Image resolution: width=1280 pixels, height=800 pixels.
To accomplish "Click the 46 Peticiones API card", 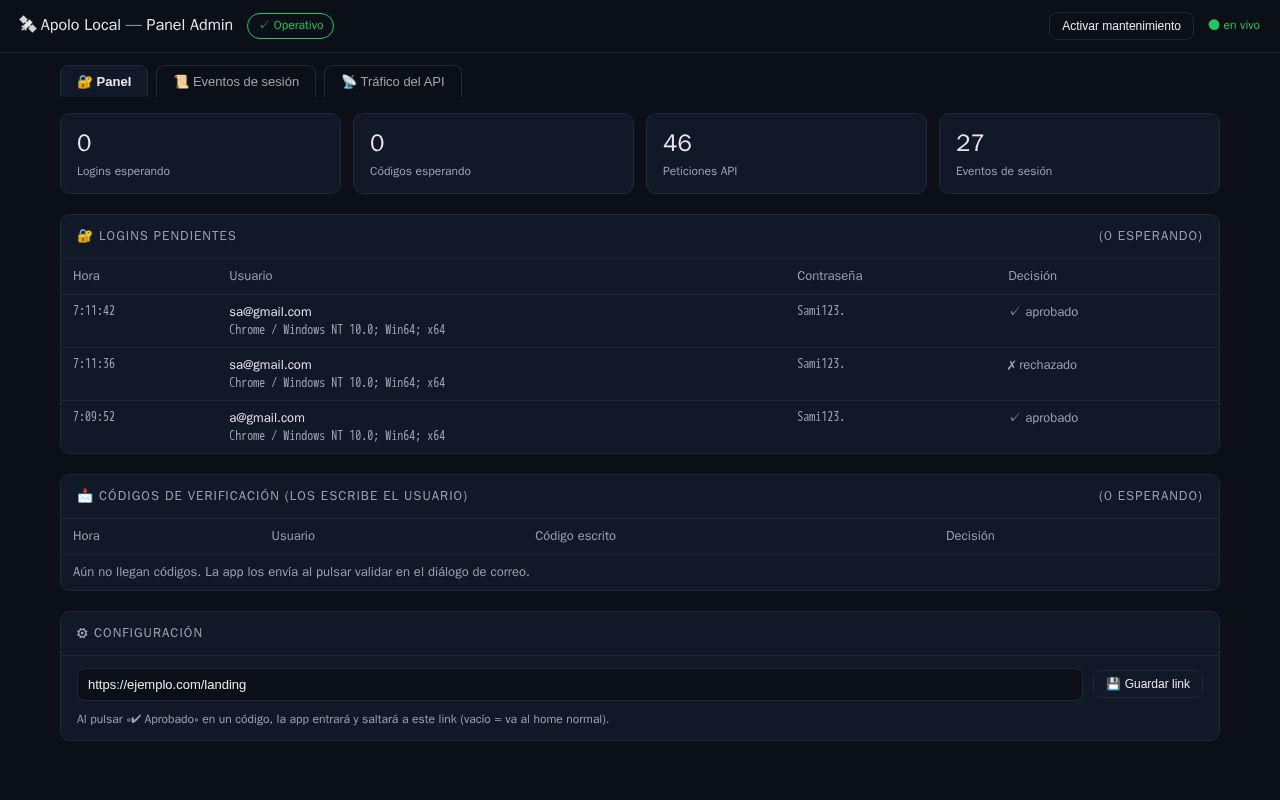I will pos(786,153).
